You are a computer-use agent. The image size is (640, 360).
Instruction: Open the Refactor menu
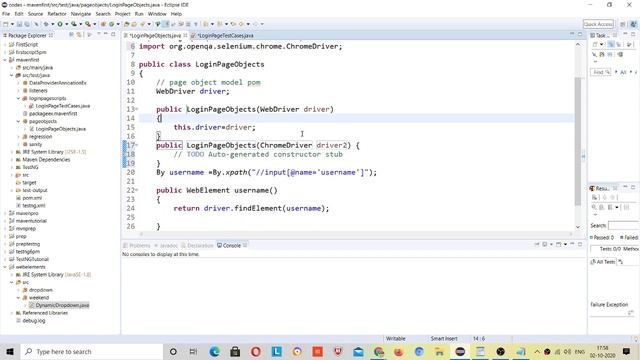(57, 14)
